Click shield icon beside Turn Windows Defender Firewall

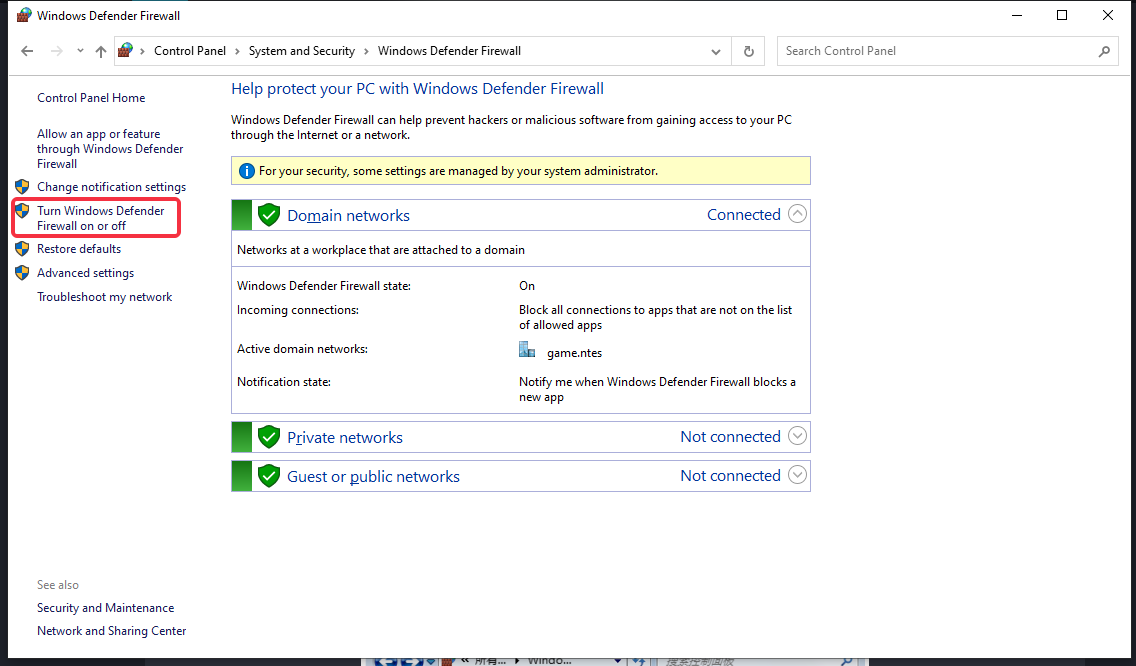[x=22, y=210]
